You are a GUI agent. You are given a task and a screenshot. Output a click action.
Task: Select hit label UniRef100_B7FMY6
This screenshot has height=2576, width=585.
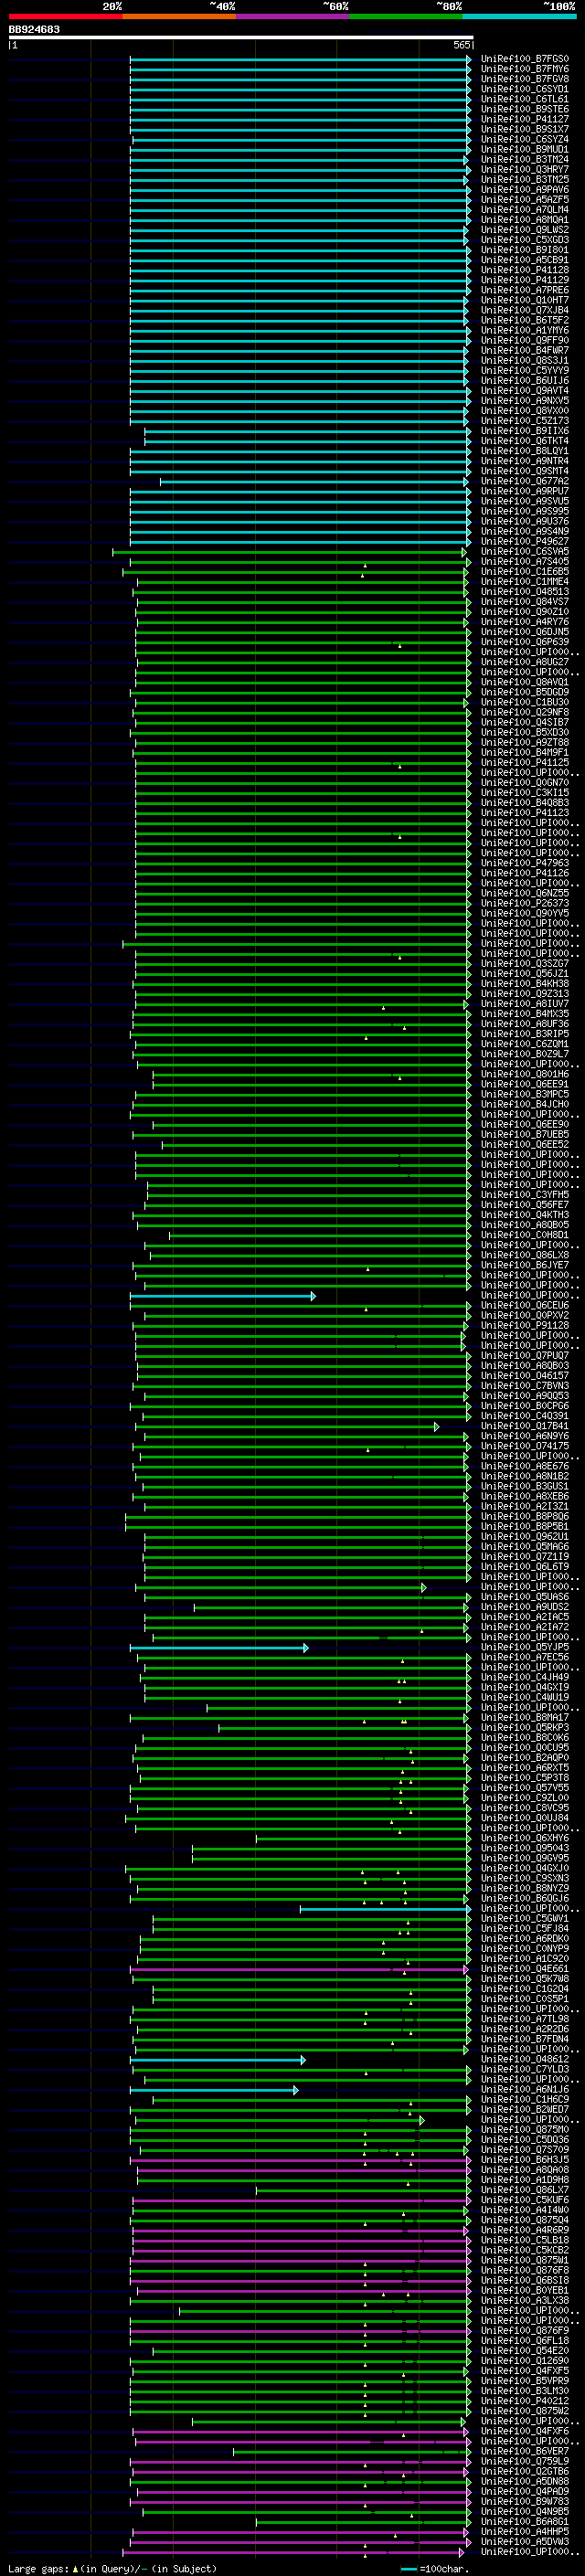[525, 69]
